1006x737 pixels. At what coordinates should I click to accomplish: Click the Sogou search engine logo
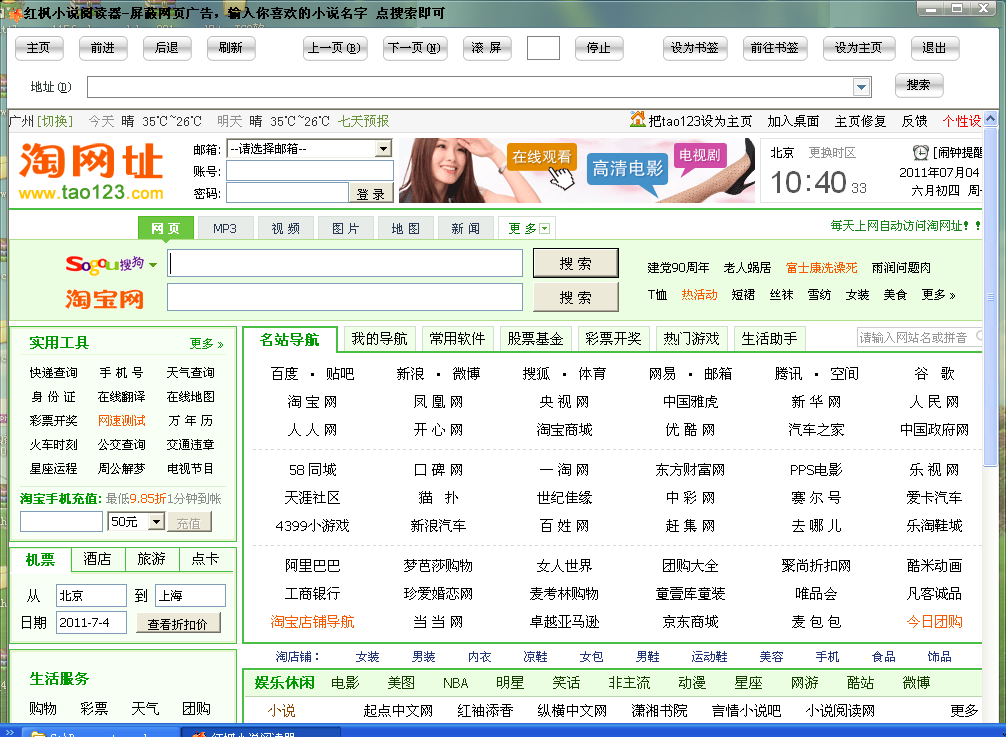click(105, 264)
